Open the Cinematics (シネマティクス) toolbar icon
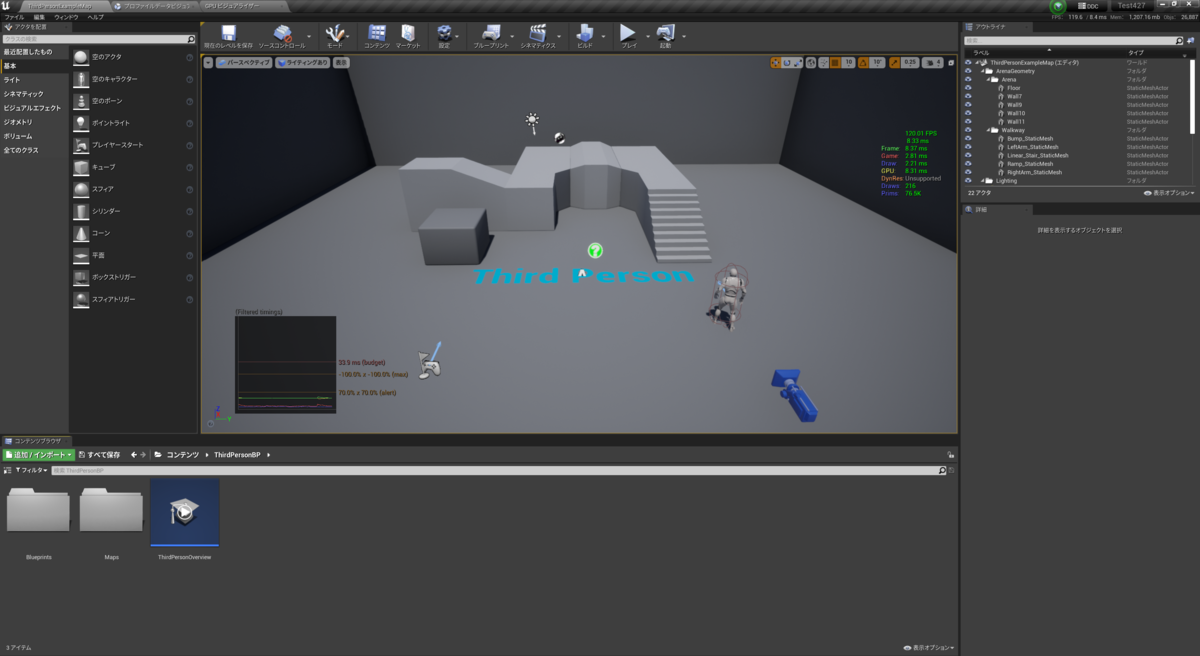The width and height of the screenshot is (1200, 656). point(538,33)
